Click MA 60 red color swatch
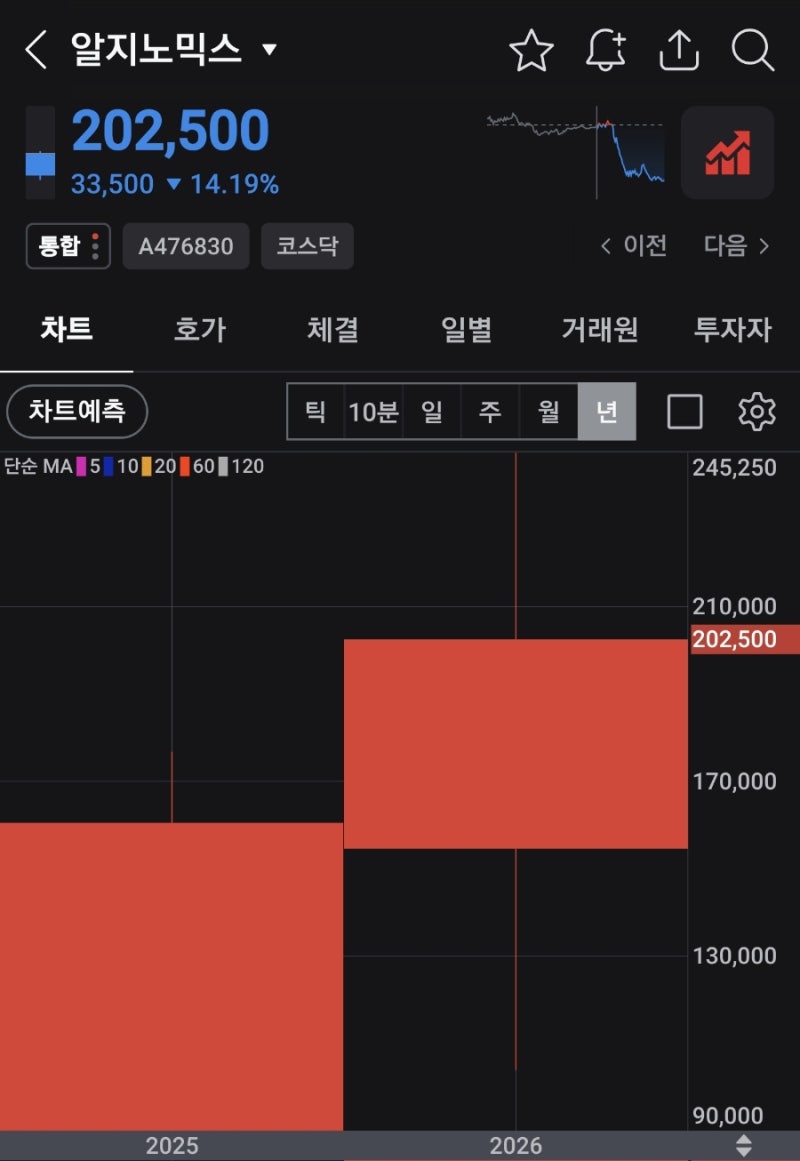 (185, 466)
